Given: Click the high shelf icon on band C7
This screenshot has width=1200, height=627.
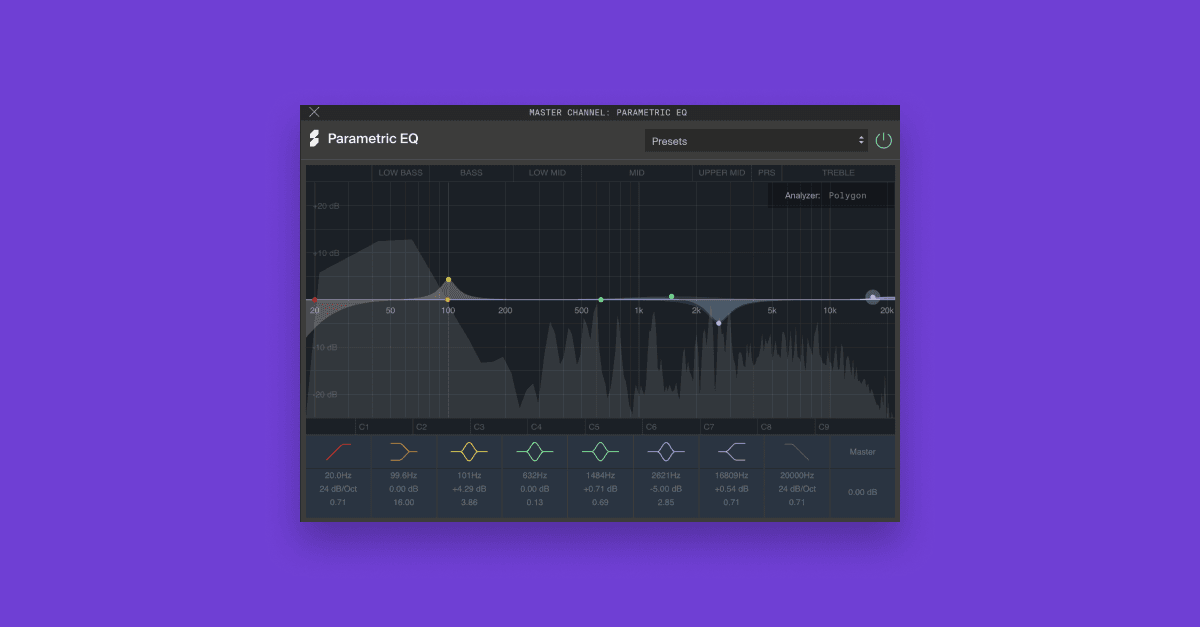Looking at the screenshot, I should tap(731, 451).
